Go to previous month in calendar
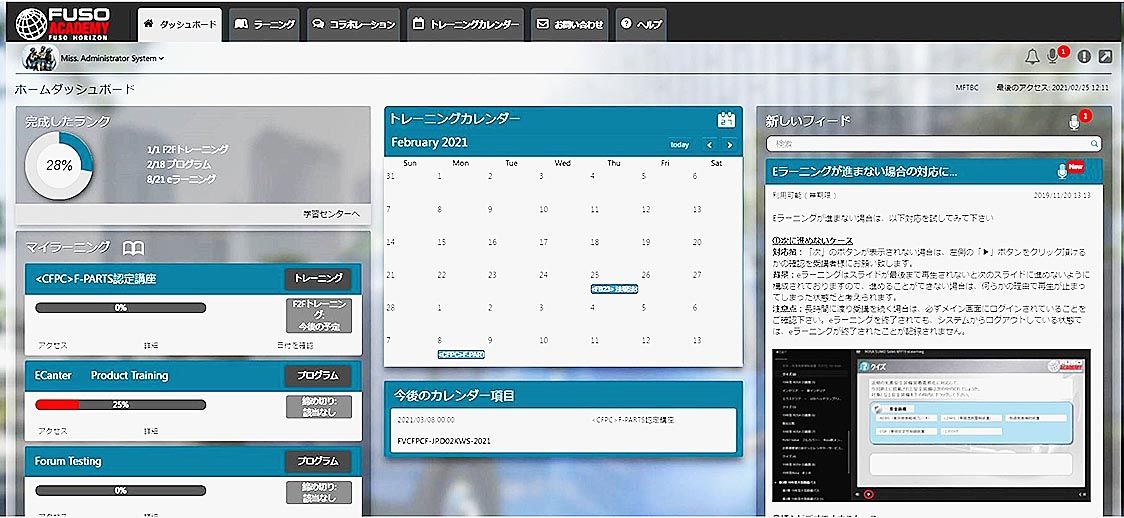 [708, 144]
